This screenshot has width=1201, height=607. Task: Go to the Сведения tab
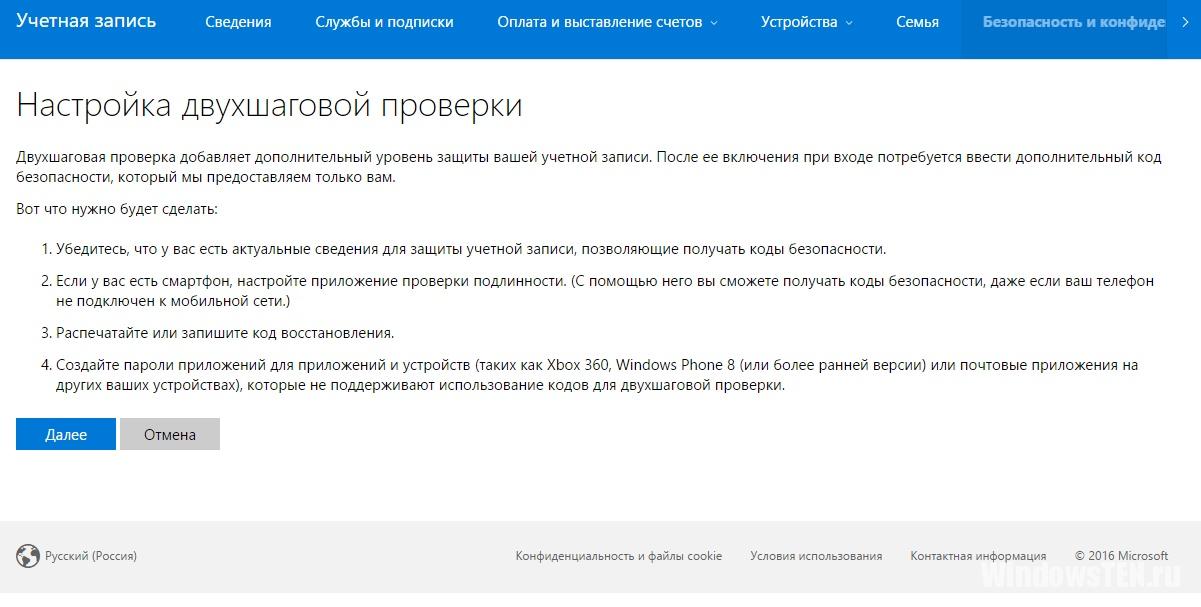point(238,22)
